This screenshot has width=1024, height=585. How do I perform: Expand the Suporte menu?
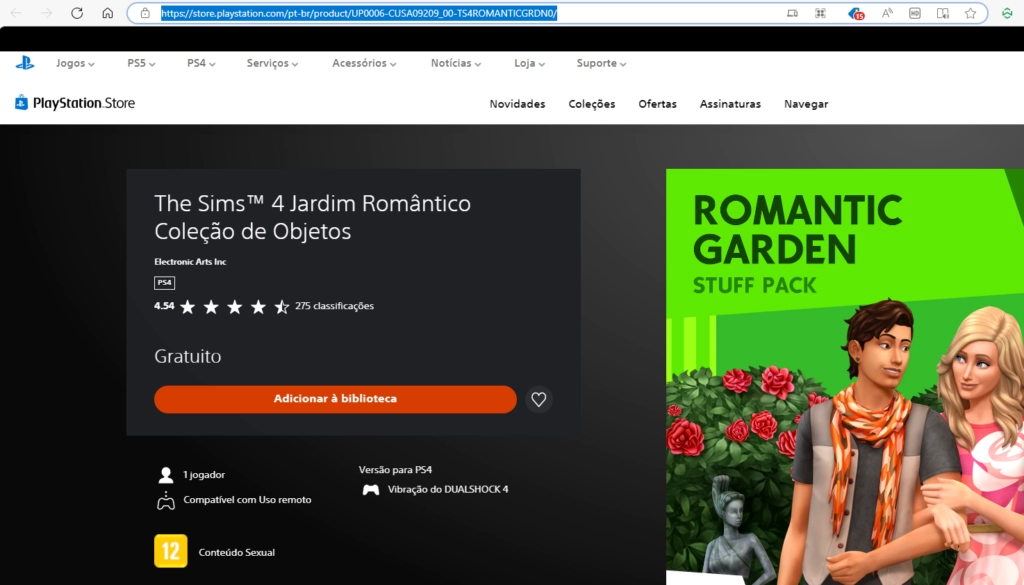point(601,63)
